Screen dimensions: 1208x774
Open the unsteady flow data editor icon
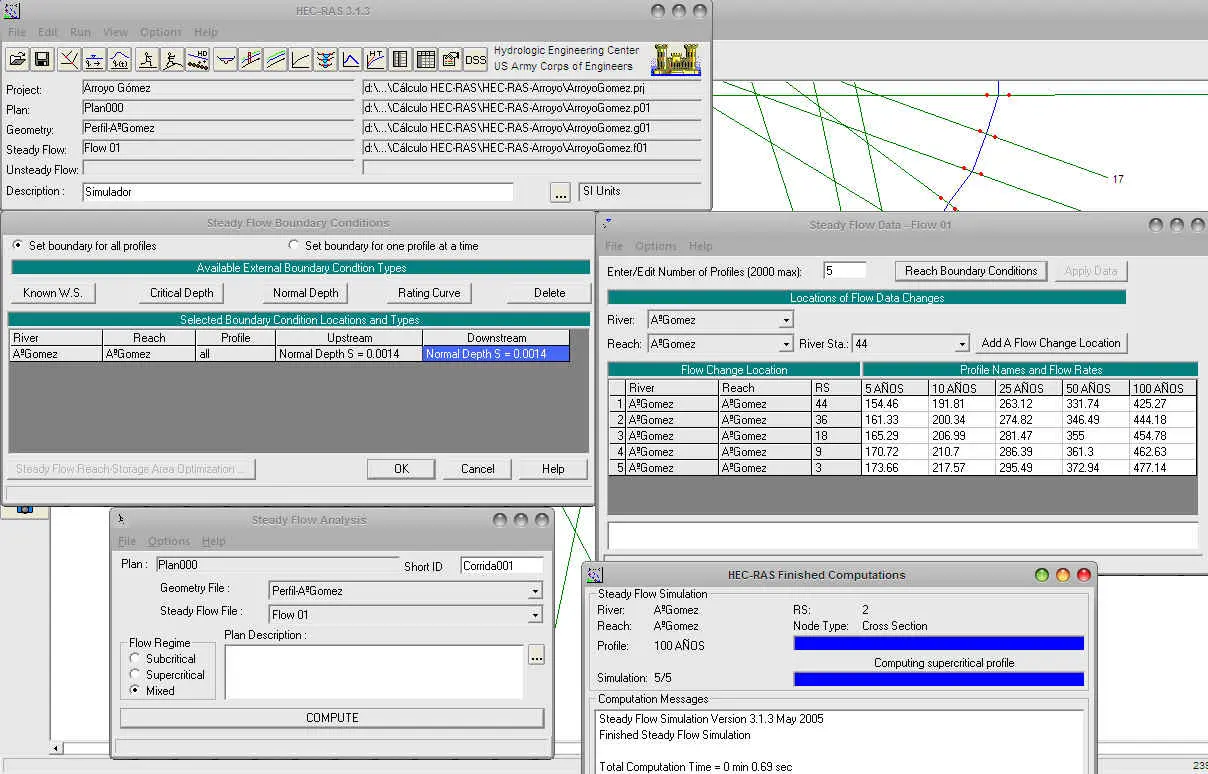point(119,59)
